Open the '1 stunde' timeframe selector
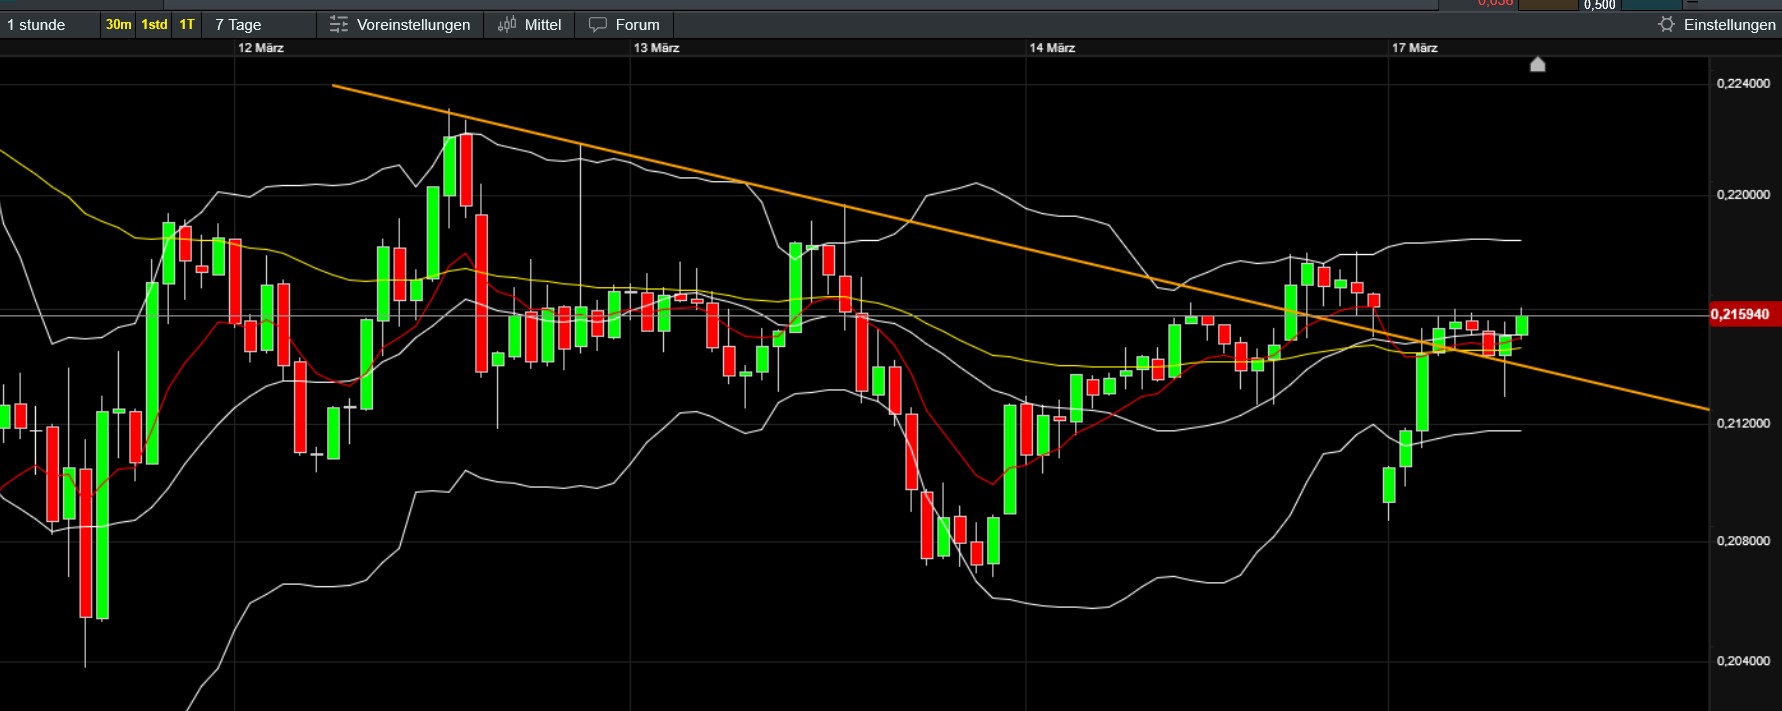This screenshot has width=1782, height=711. (48, 25)
